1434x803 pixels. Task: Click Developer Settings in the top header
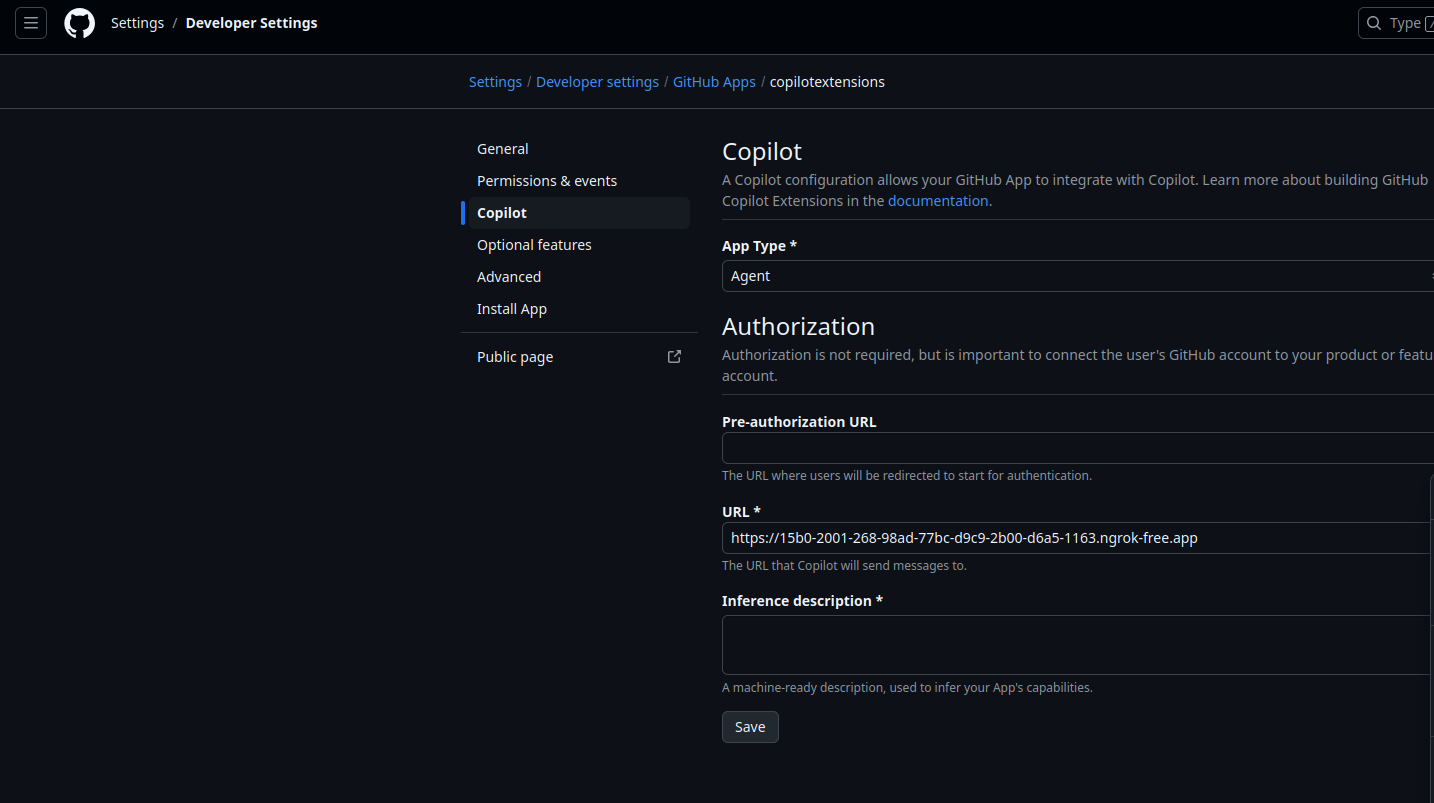251,22
